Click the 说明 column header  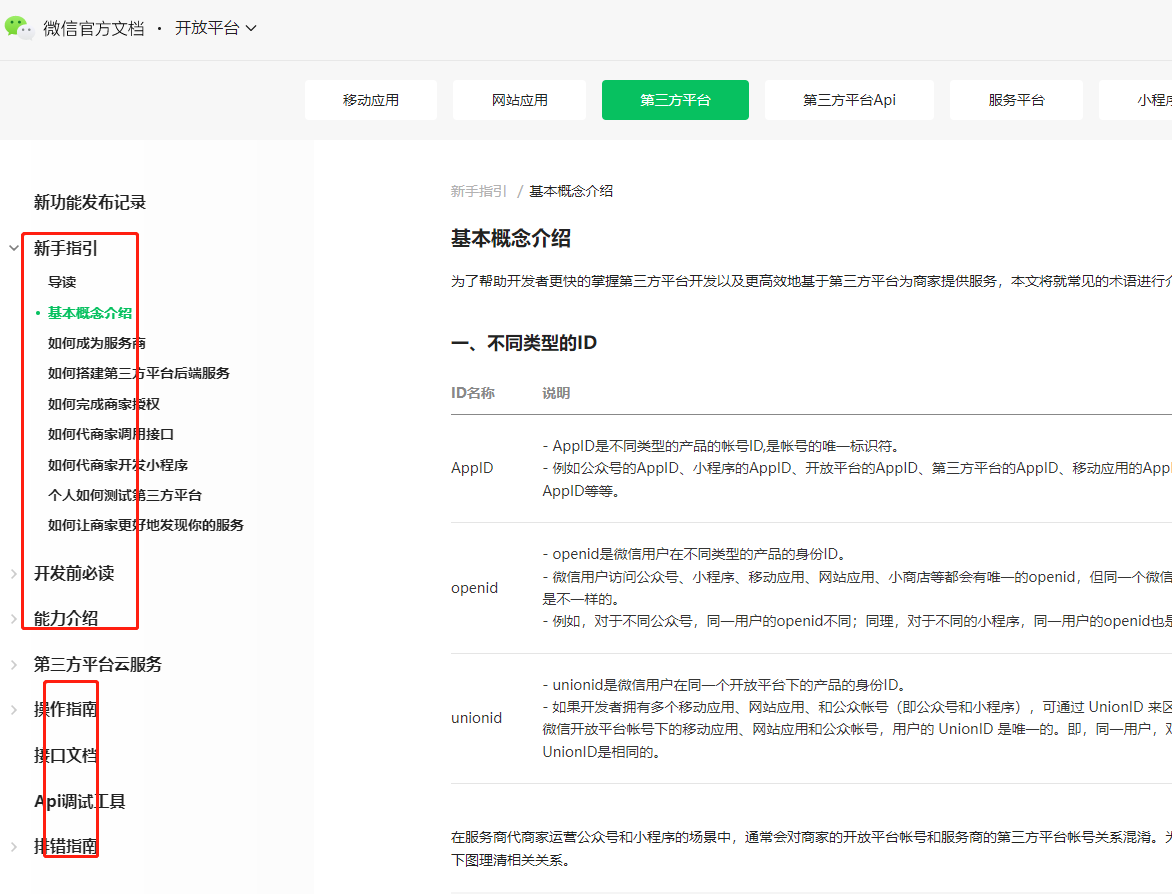tap(556, 393)
